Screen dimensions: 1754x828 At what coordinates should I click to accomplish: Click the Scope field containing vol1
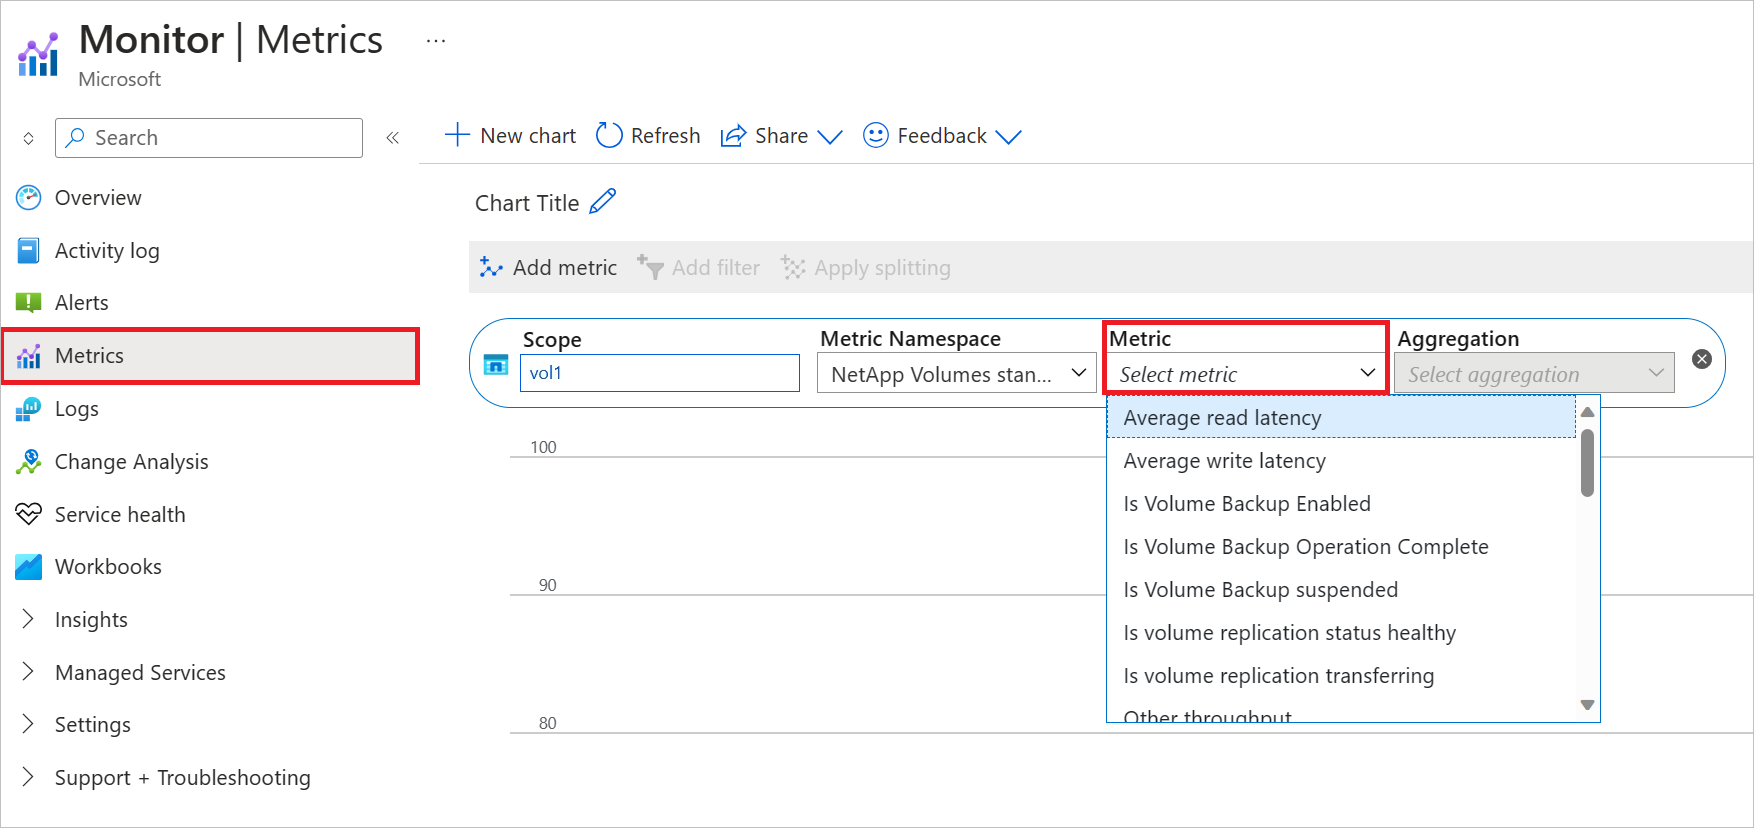659,373
